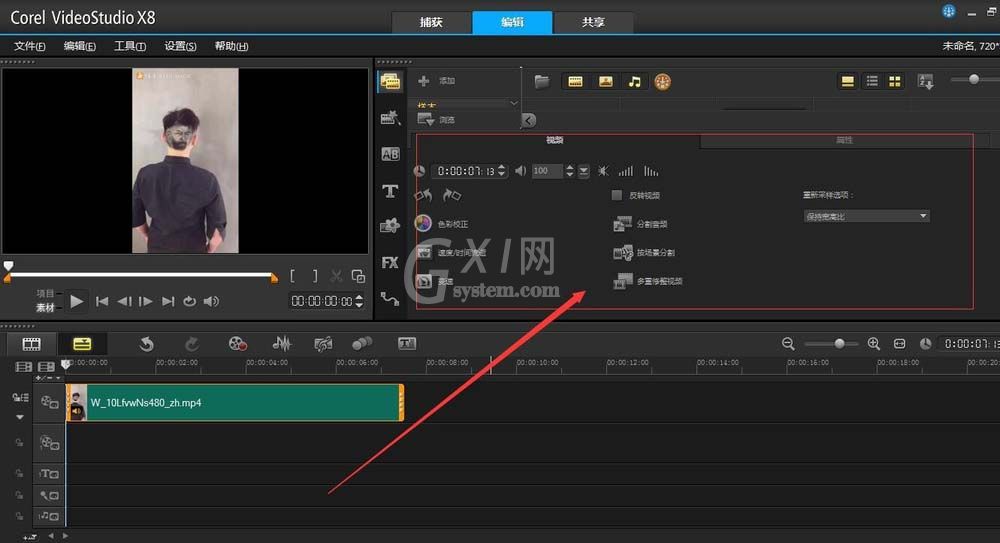The image size is (1000, 543).
Task: Sort library clips with A-Z icon
Action: pos(925,82)
